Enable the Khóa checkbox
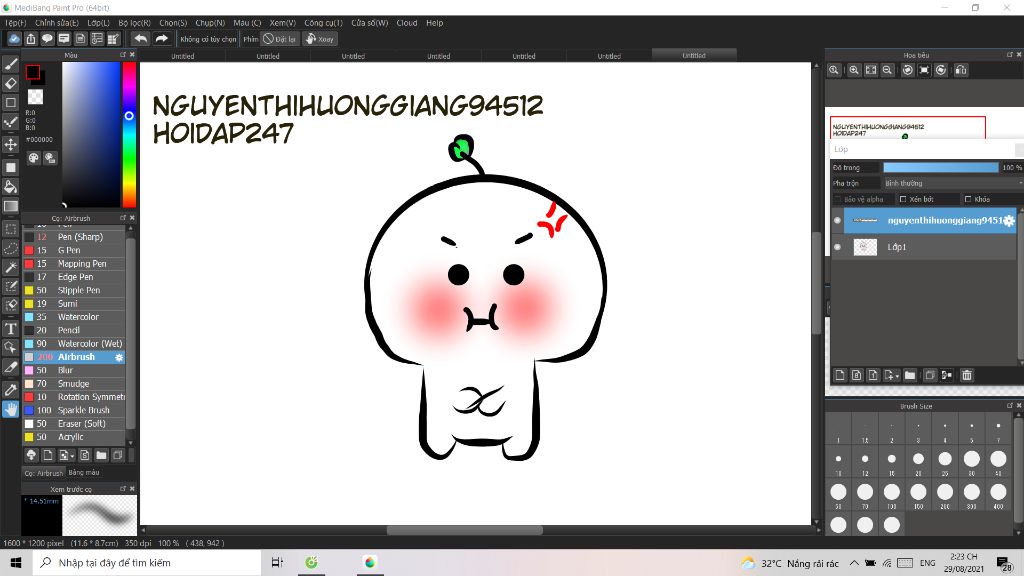 [x=968, y=199]
